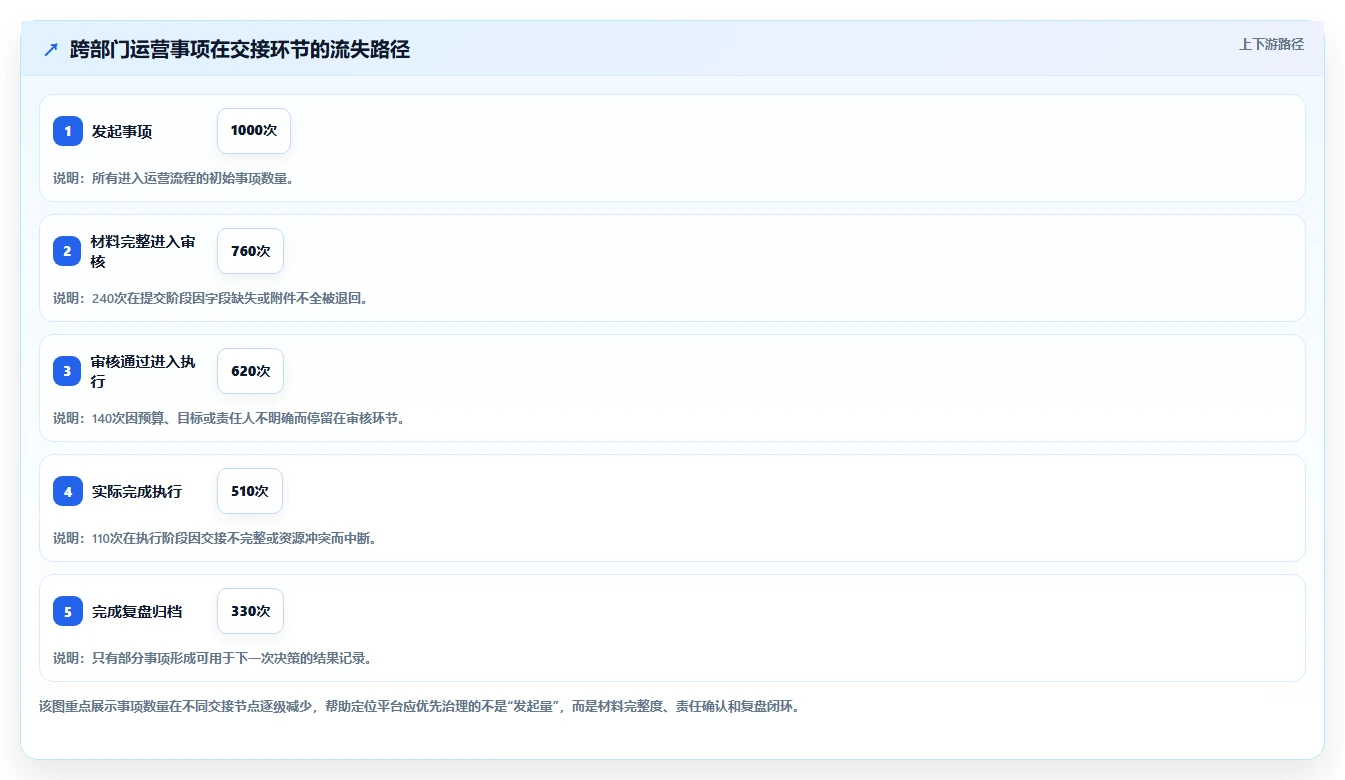
Task: Click the 760次 value chip
Action: click(x=250, y=251)
